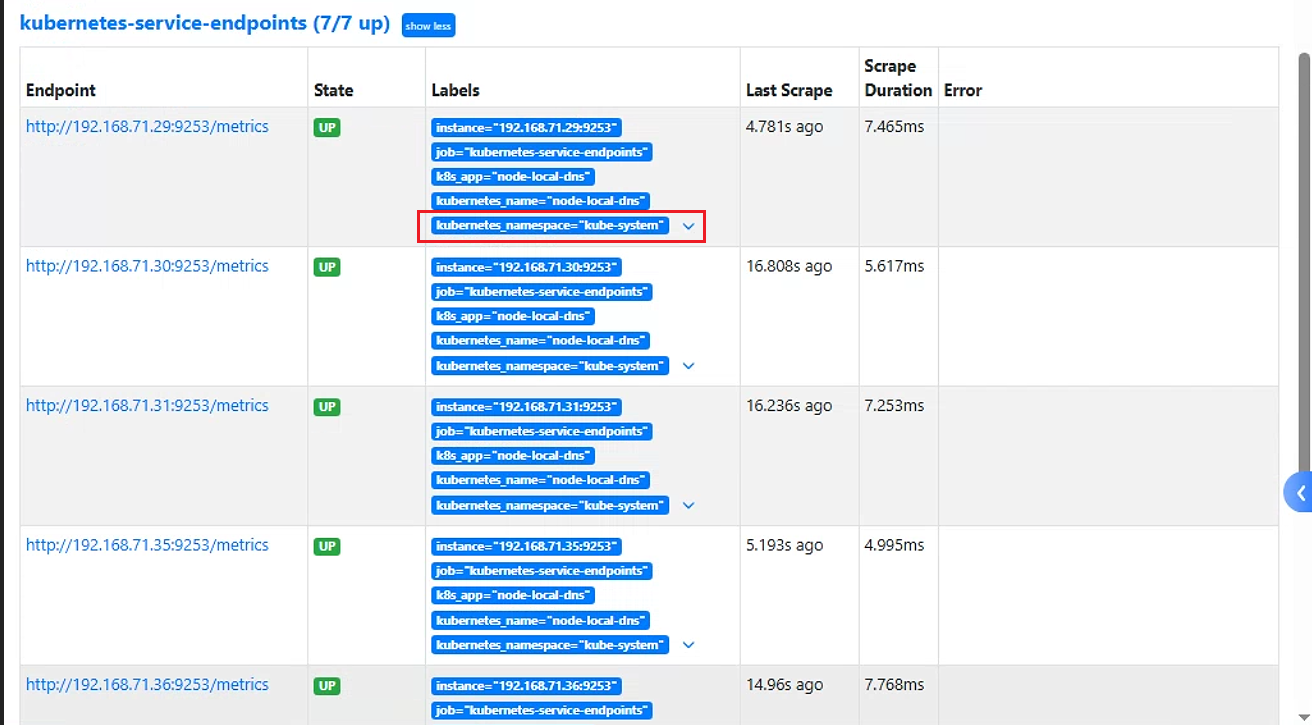Screen dimensions: 1312x725
Task: Click the 7.253ms scrape duration value
Action: 895,406
